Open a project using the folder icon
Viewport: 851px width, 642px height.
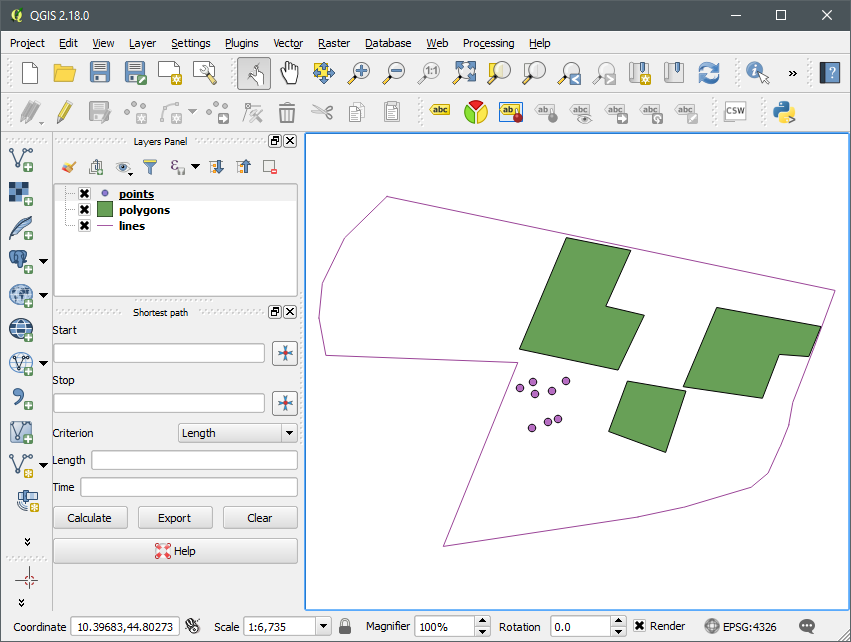coord(64,73)
